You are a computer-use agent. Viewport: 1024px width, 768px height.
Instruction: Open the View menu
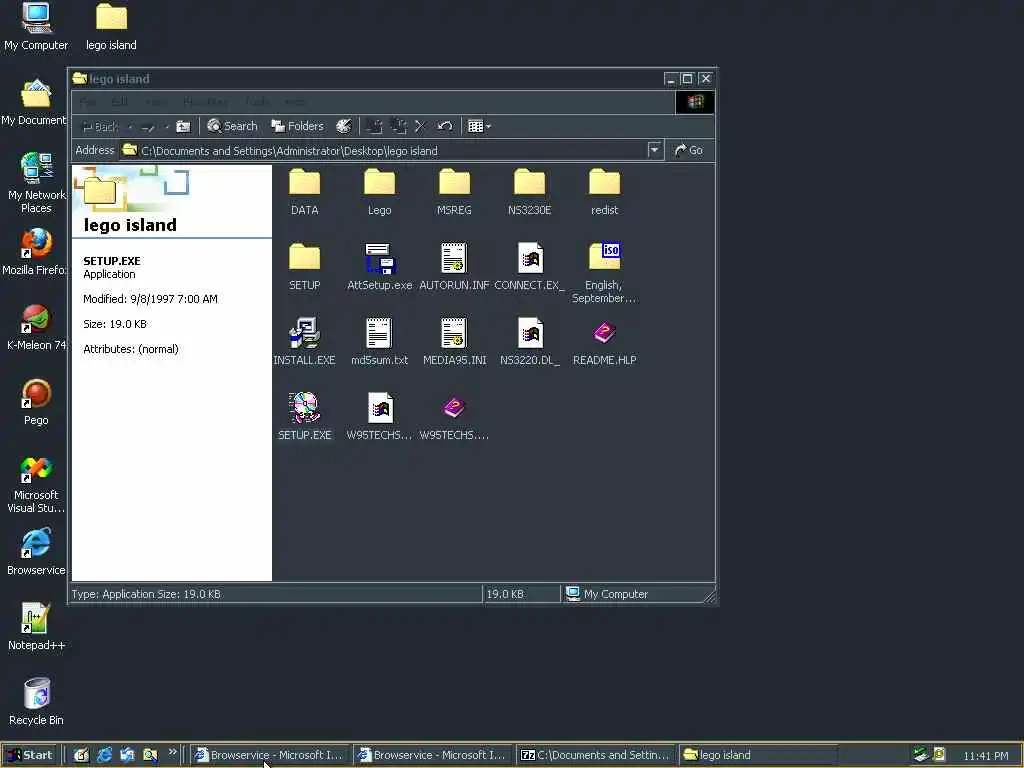point(155,103)
